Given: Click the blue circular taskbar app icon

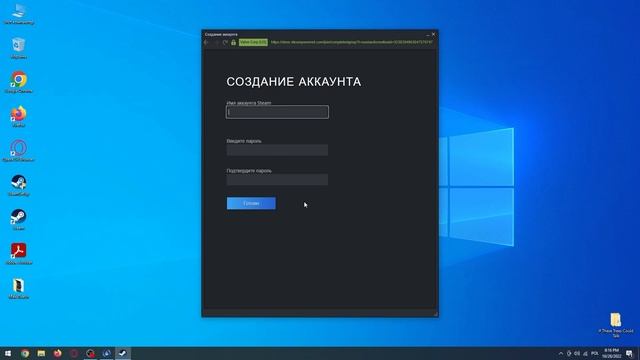Looking at the screenshot, I should pos(107,353).
